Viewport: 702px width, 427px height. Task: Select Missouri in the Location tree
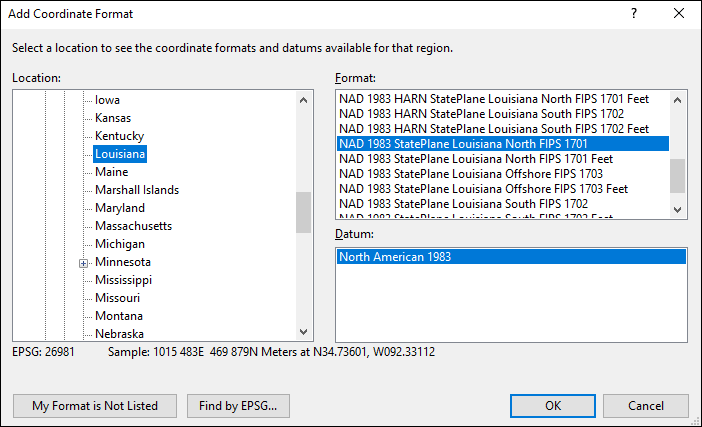pyautogui.click(x=117, y=298)
